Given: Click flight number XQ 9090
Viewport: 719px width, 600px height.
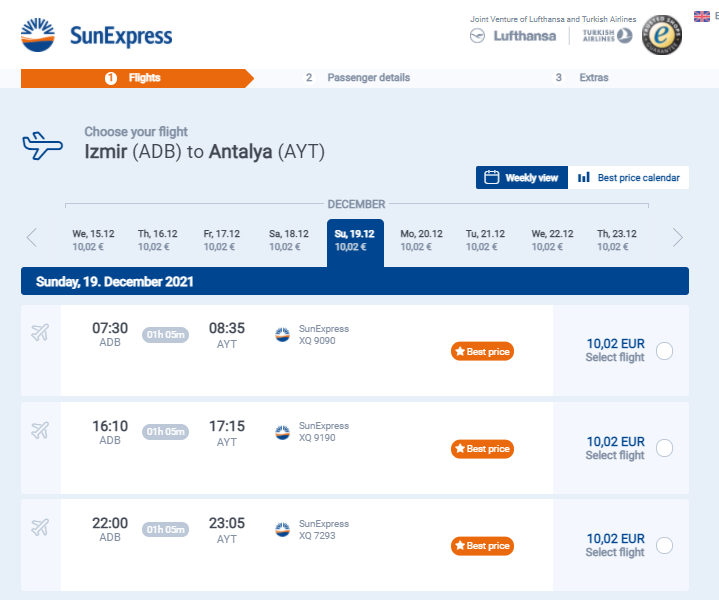Looking at the screenshot, I should (x=317, y=341).
